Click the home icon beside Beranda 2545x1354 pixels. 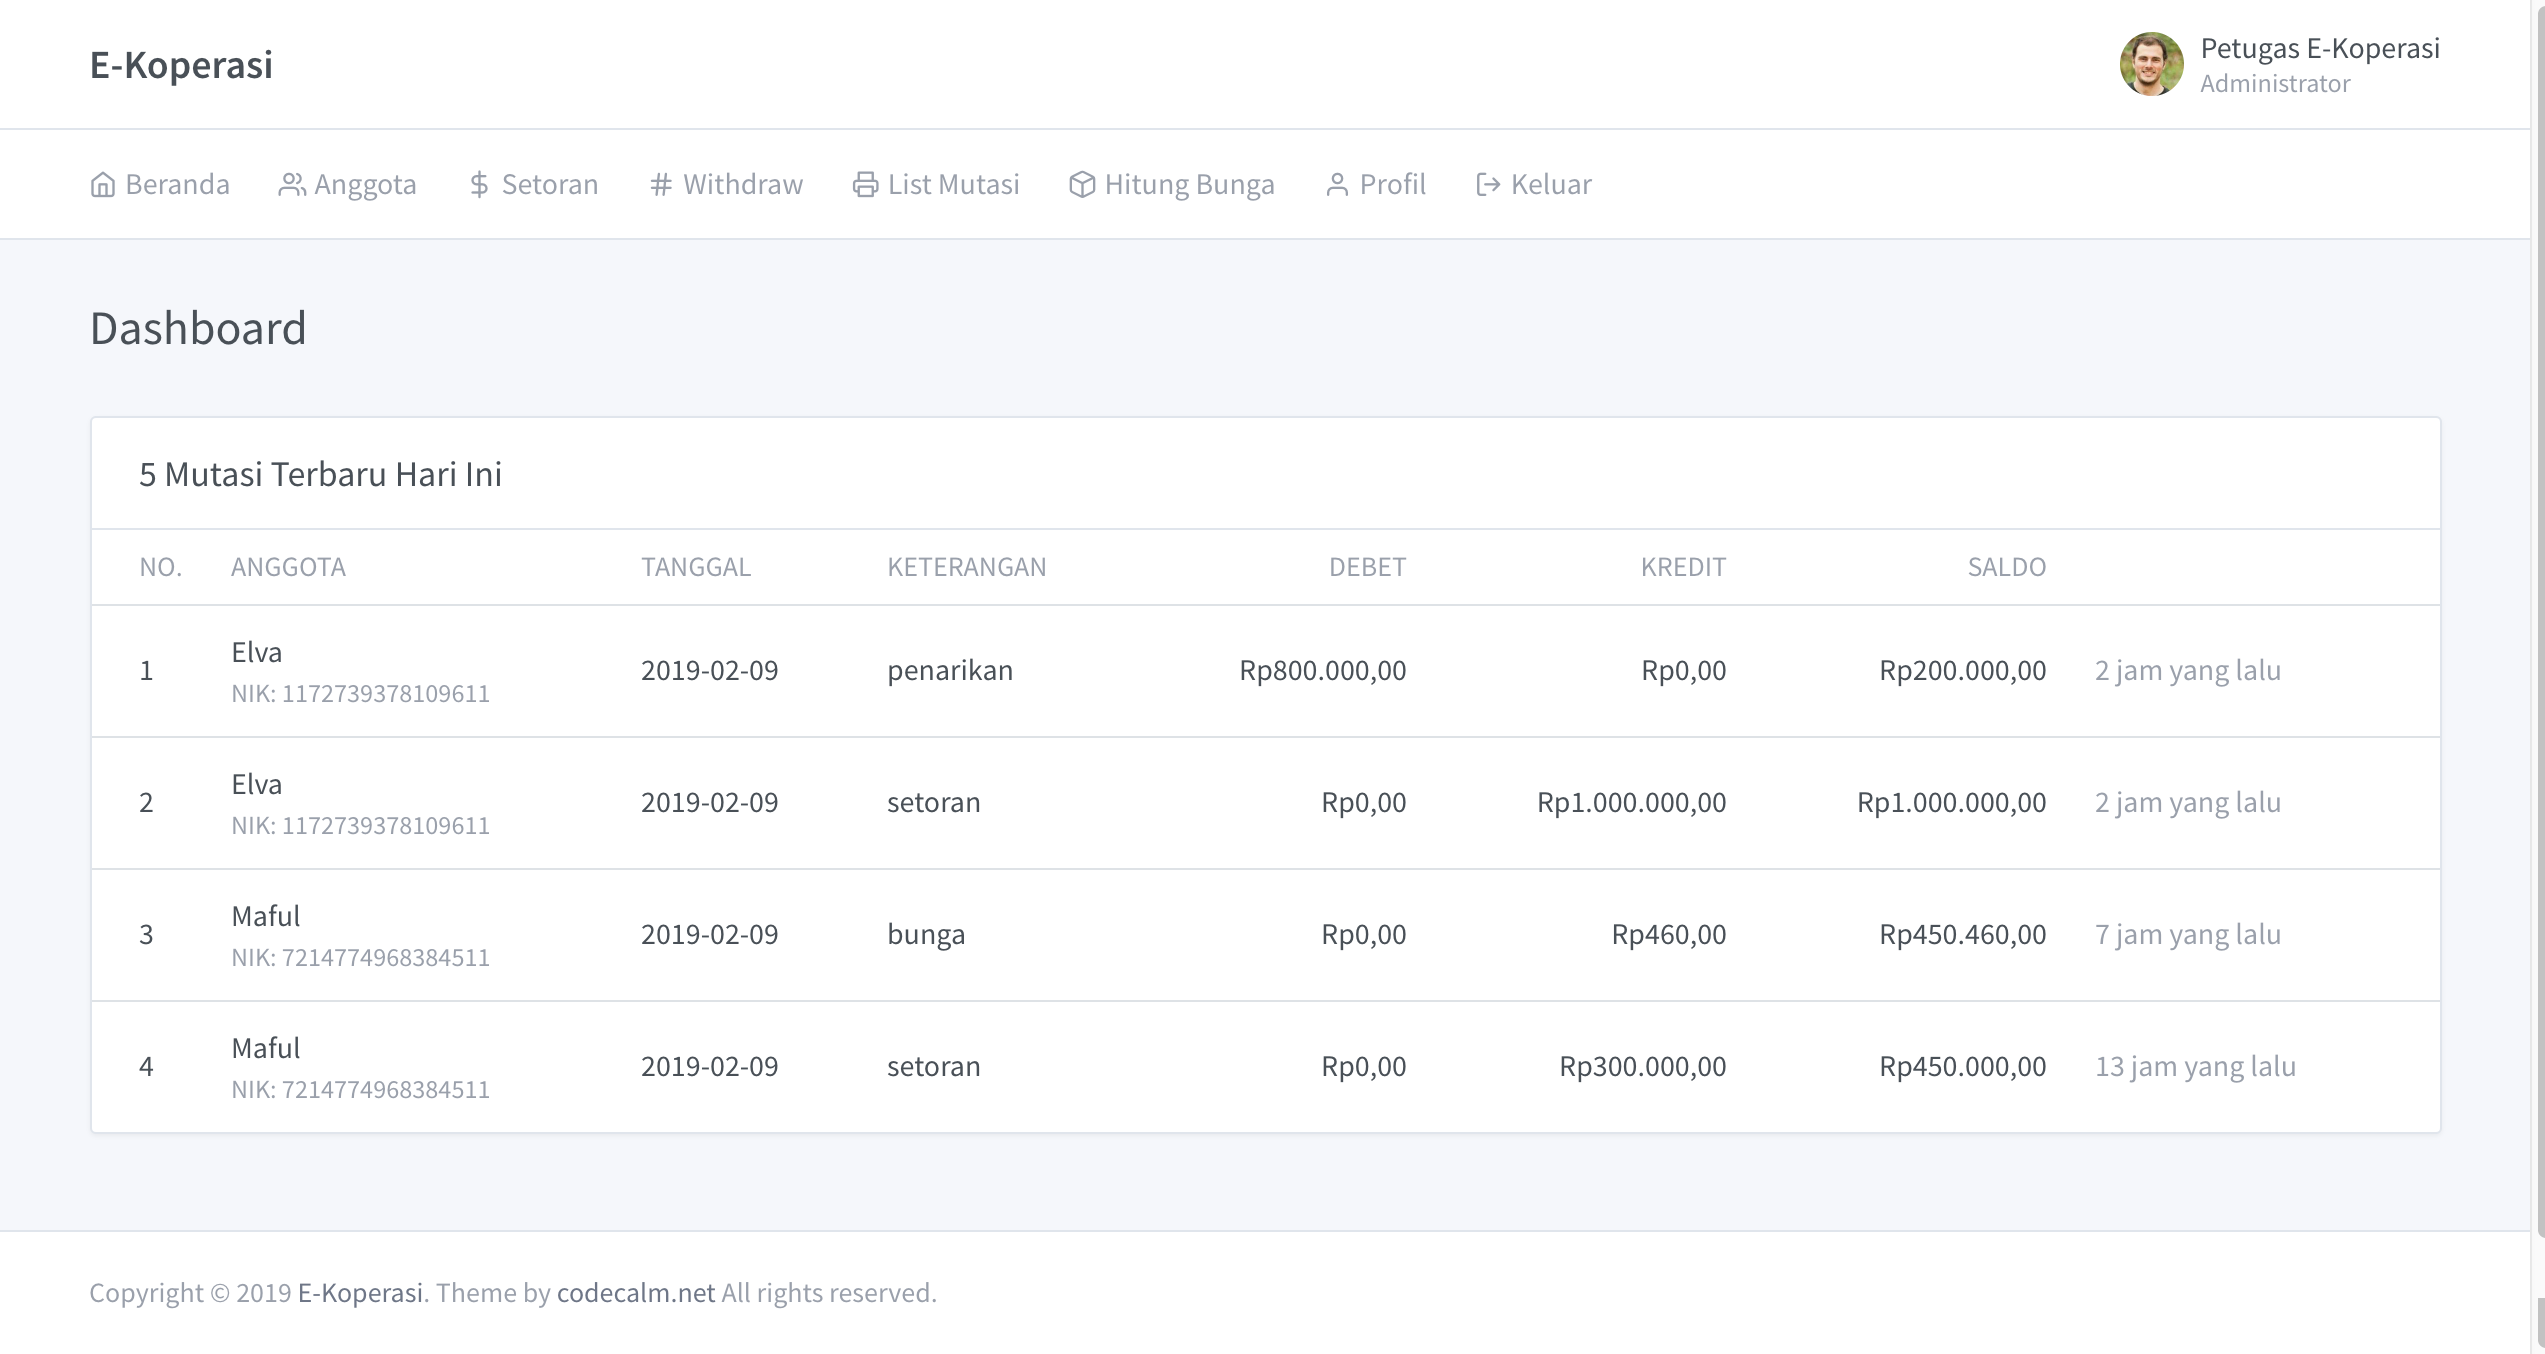pyautogui.click(x=102, y=185)
